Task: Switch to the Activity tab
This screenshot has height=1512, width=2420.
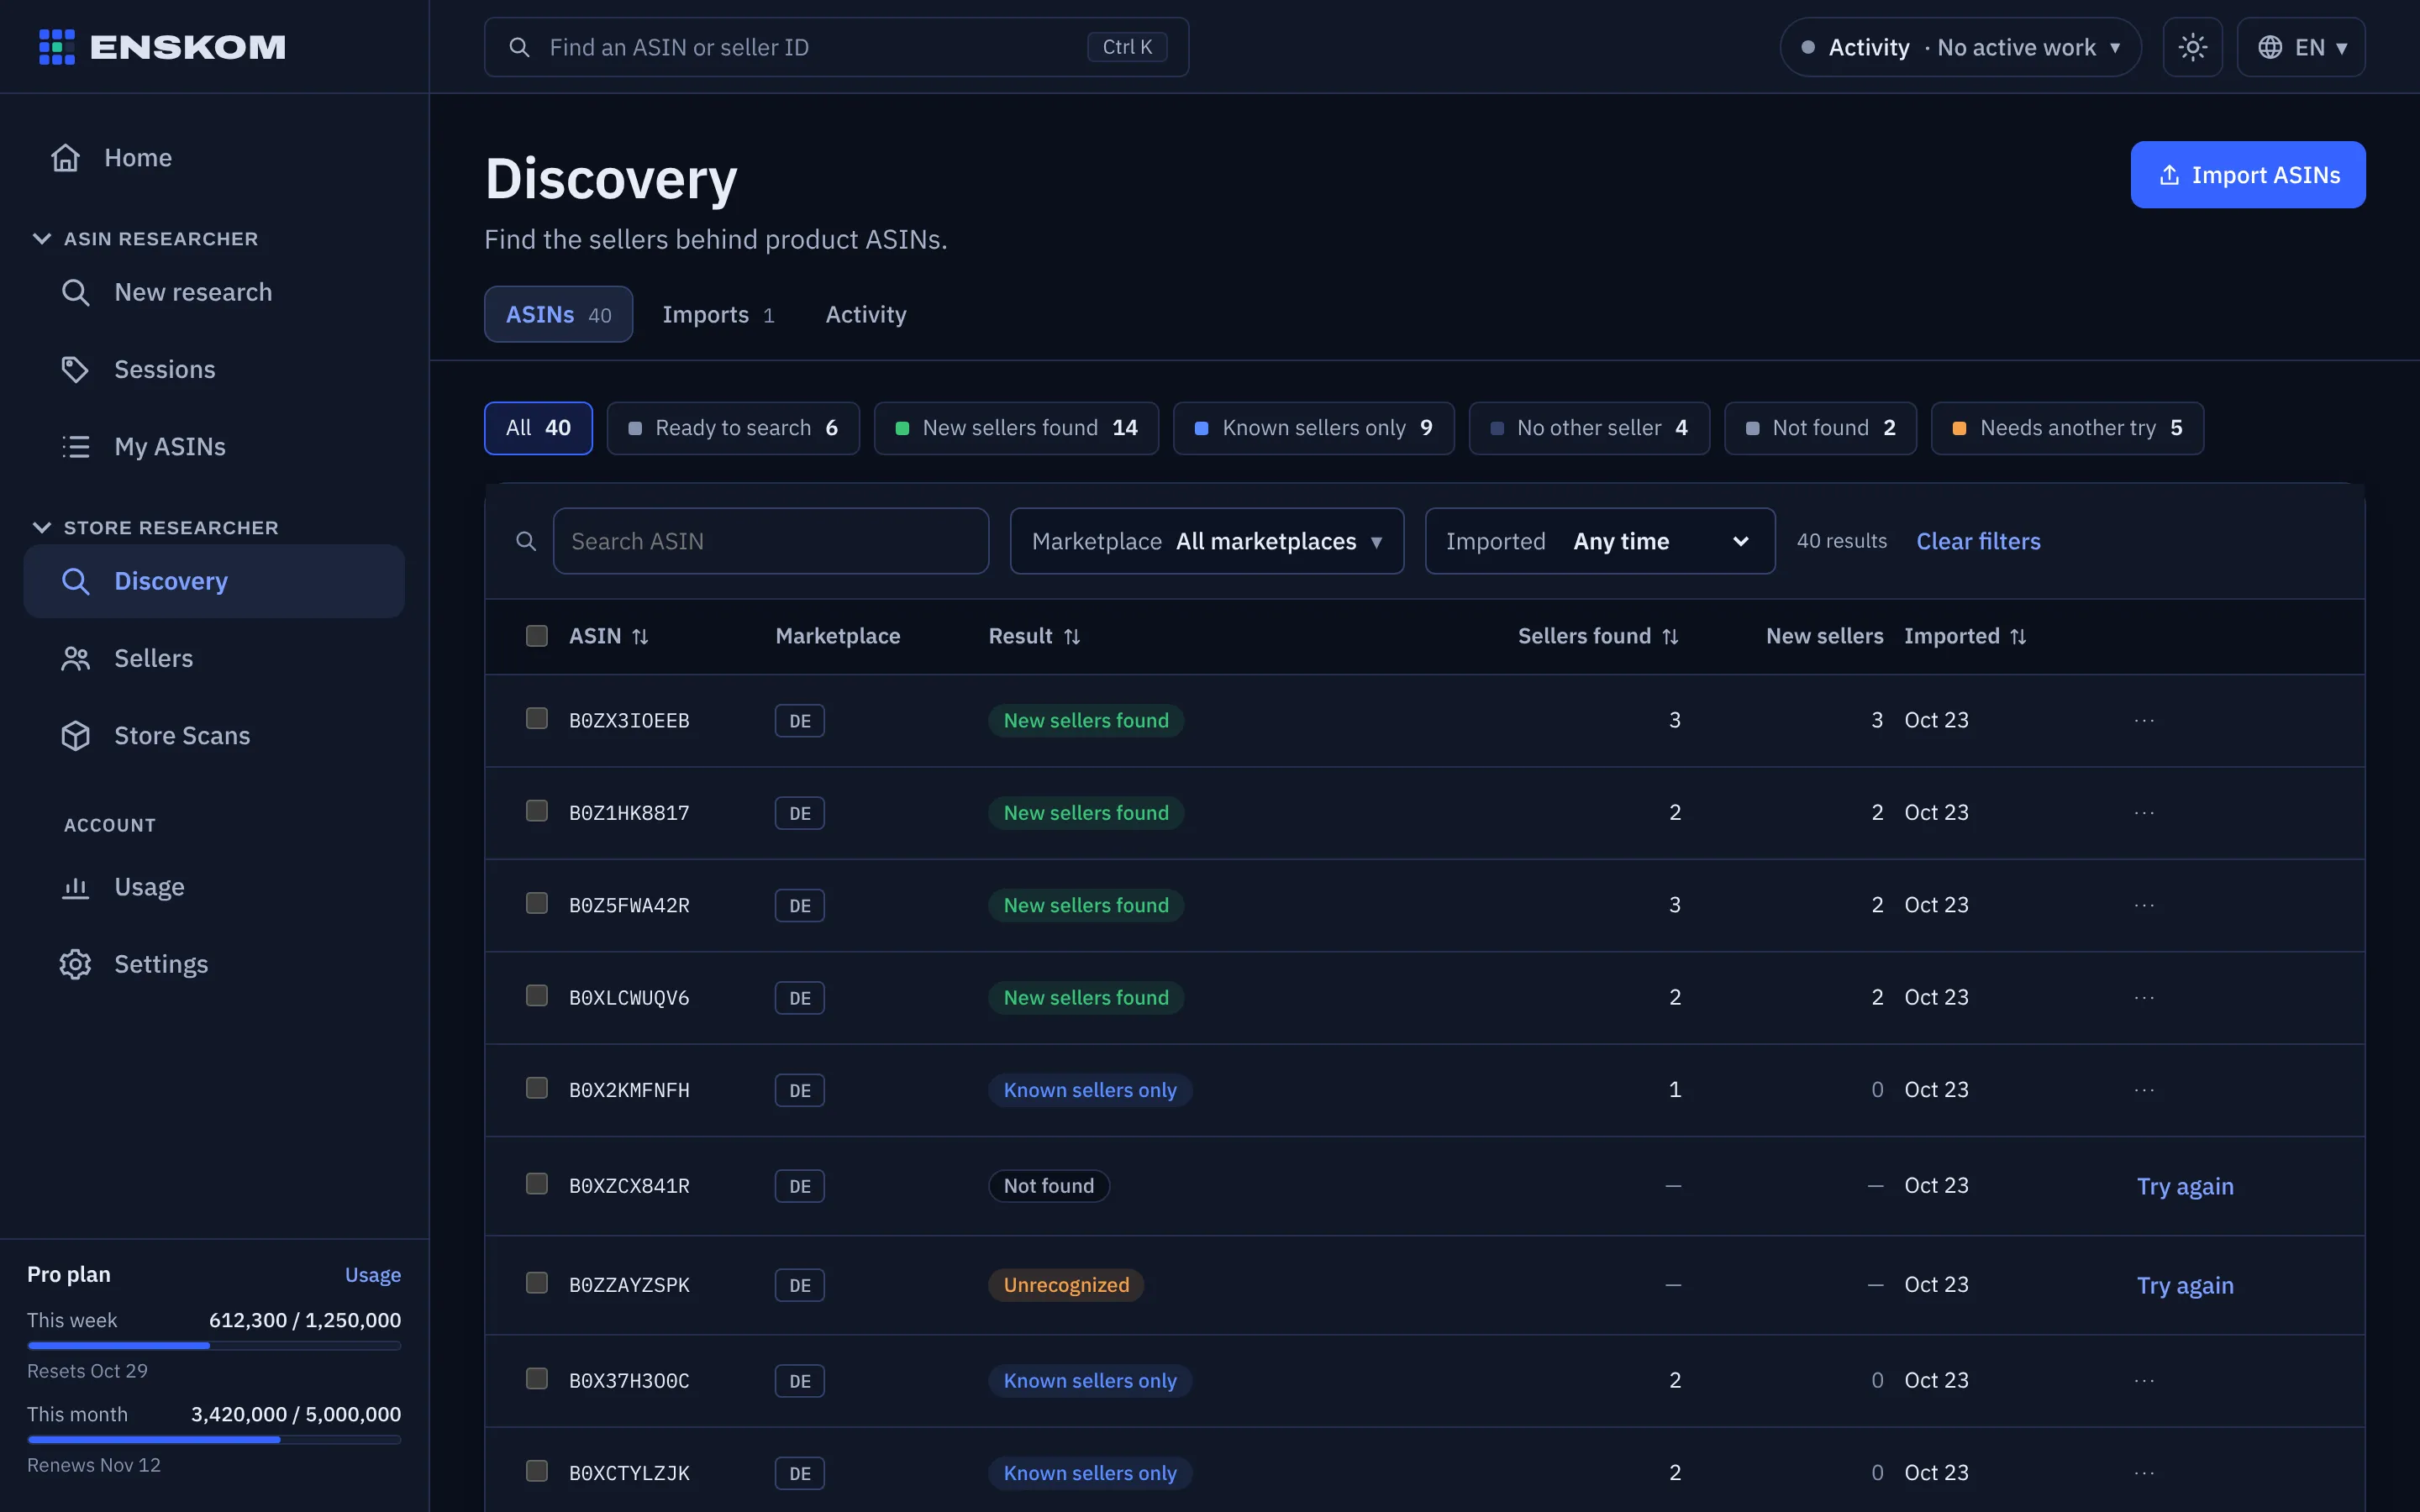Action: (866, 315)
